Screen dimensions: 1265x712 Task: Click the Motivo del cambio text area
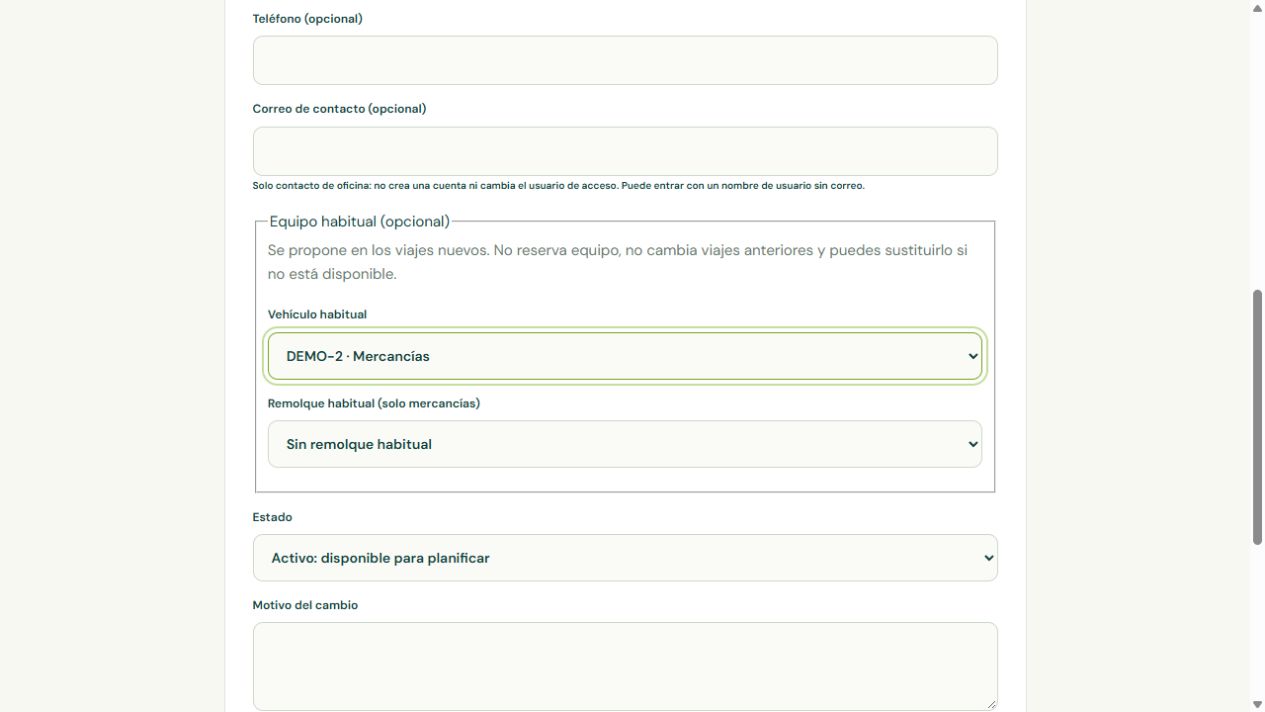click(625, 666)
